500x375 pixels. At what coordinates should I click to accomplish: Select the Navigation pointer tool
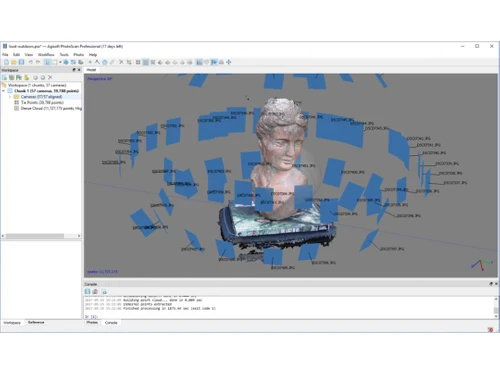(47, 62)
